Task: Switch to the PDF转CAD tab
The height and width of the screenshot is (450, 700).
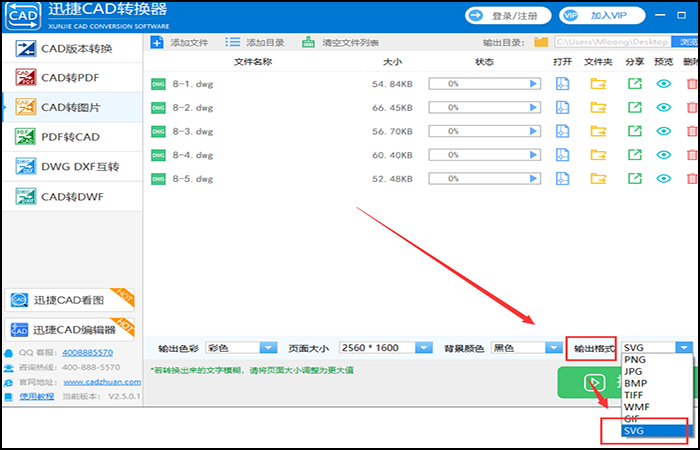Action: pyautogui.click(x=72, y=137)
